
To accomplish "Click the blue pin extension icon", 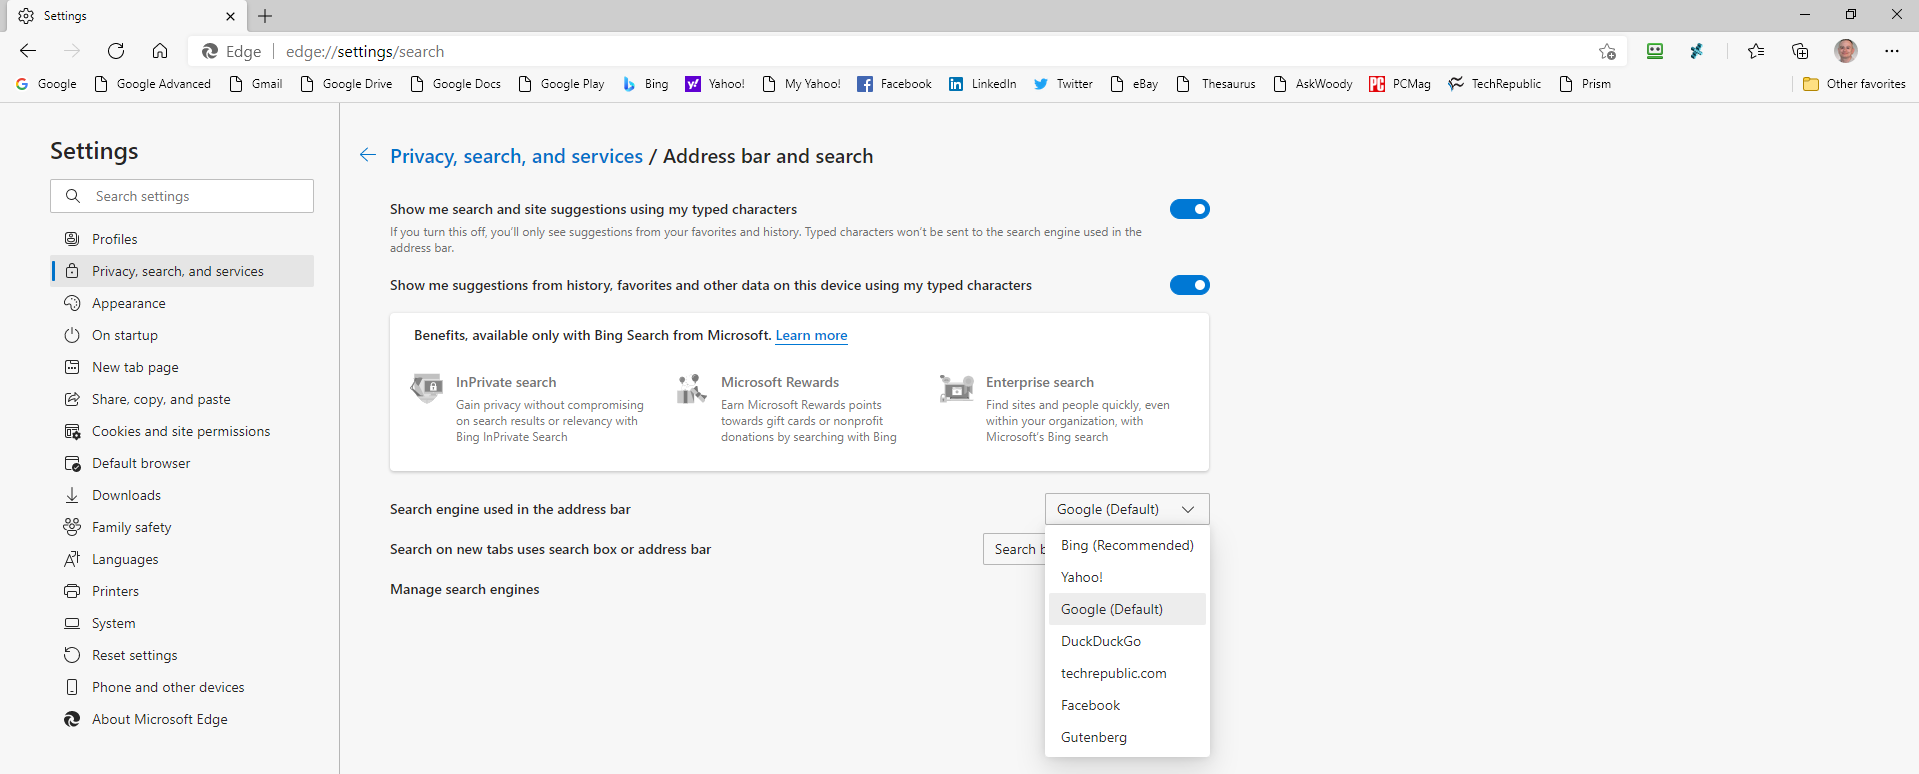I will pos(1697,51).
